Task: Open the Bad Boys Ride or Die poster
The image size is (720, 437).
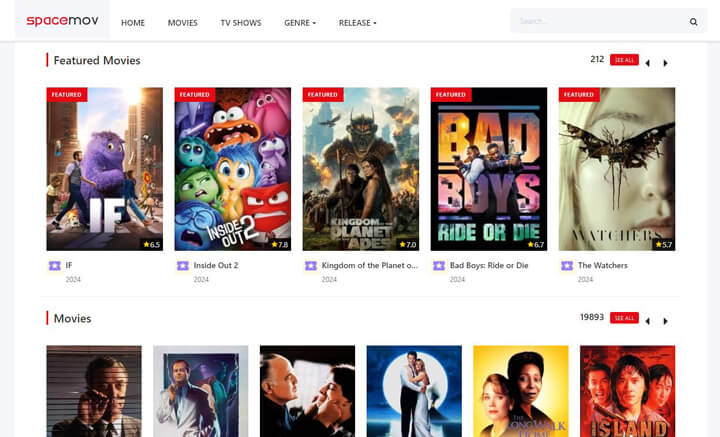Action: [x=489, y=169]
